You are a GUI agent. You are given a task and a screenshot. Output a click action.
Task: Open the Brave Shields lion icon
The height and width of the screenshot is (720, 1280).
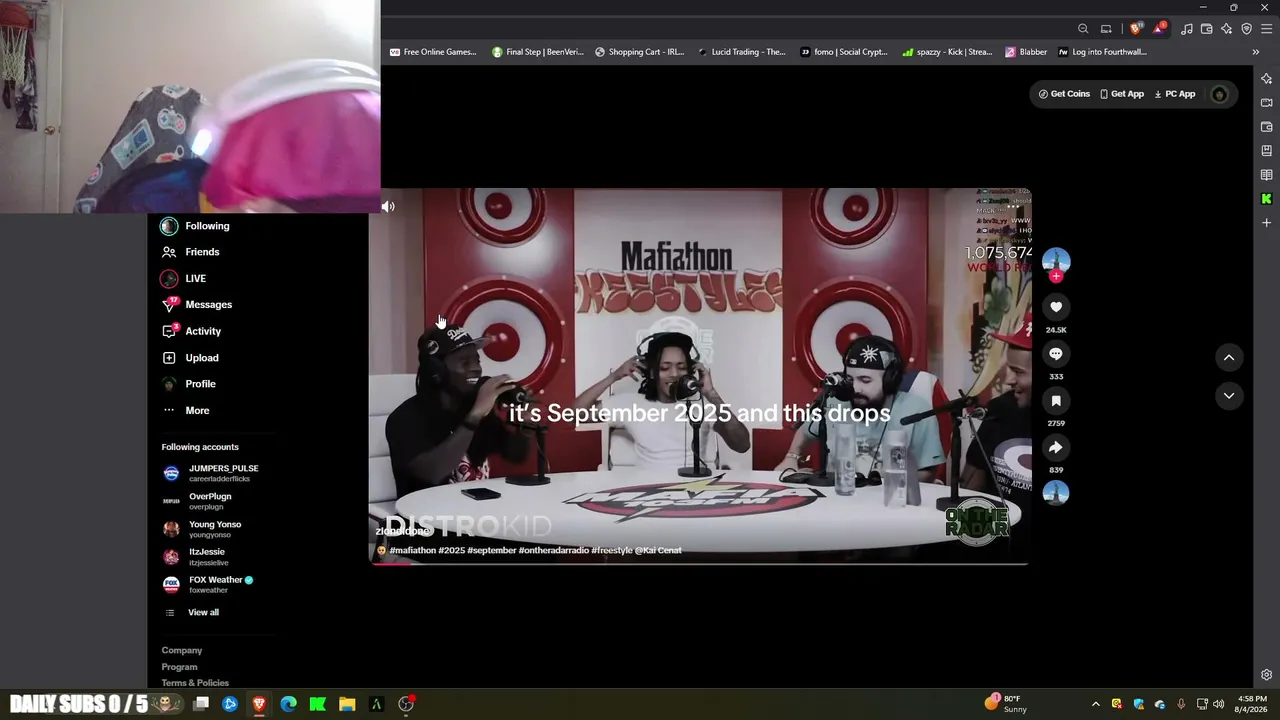1135,29
